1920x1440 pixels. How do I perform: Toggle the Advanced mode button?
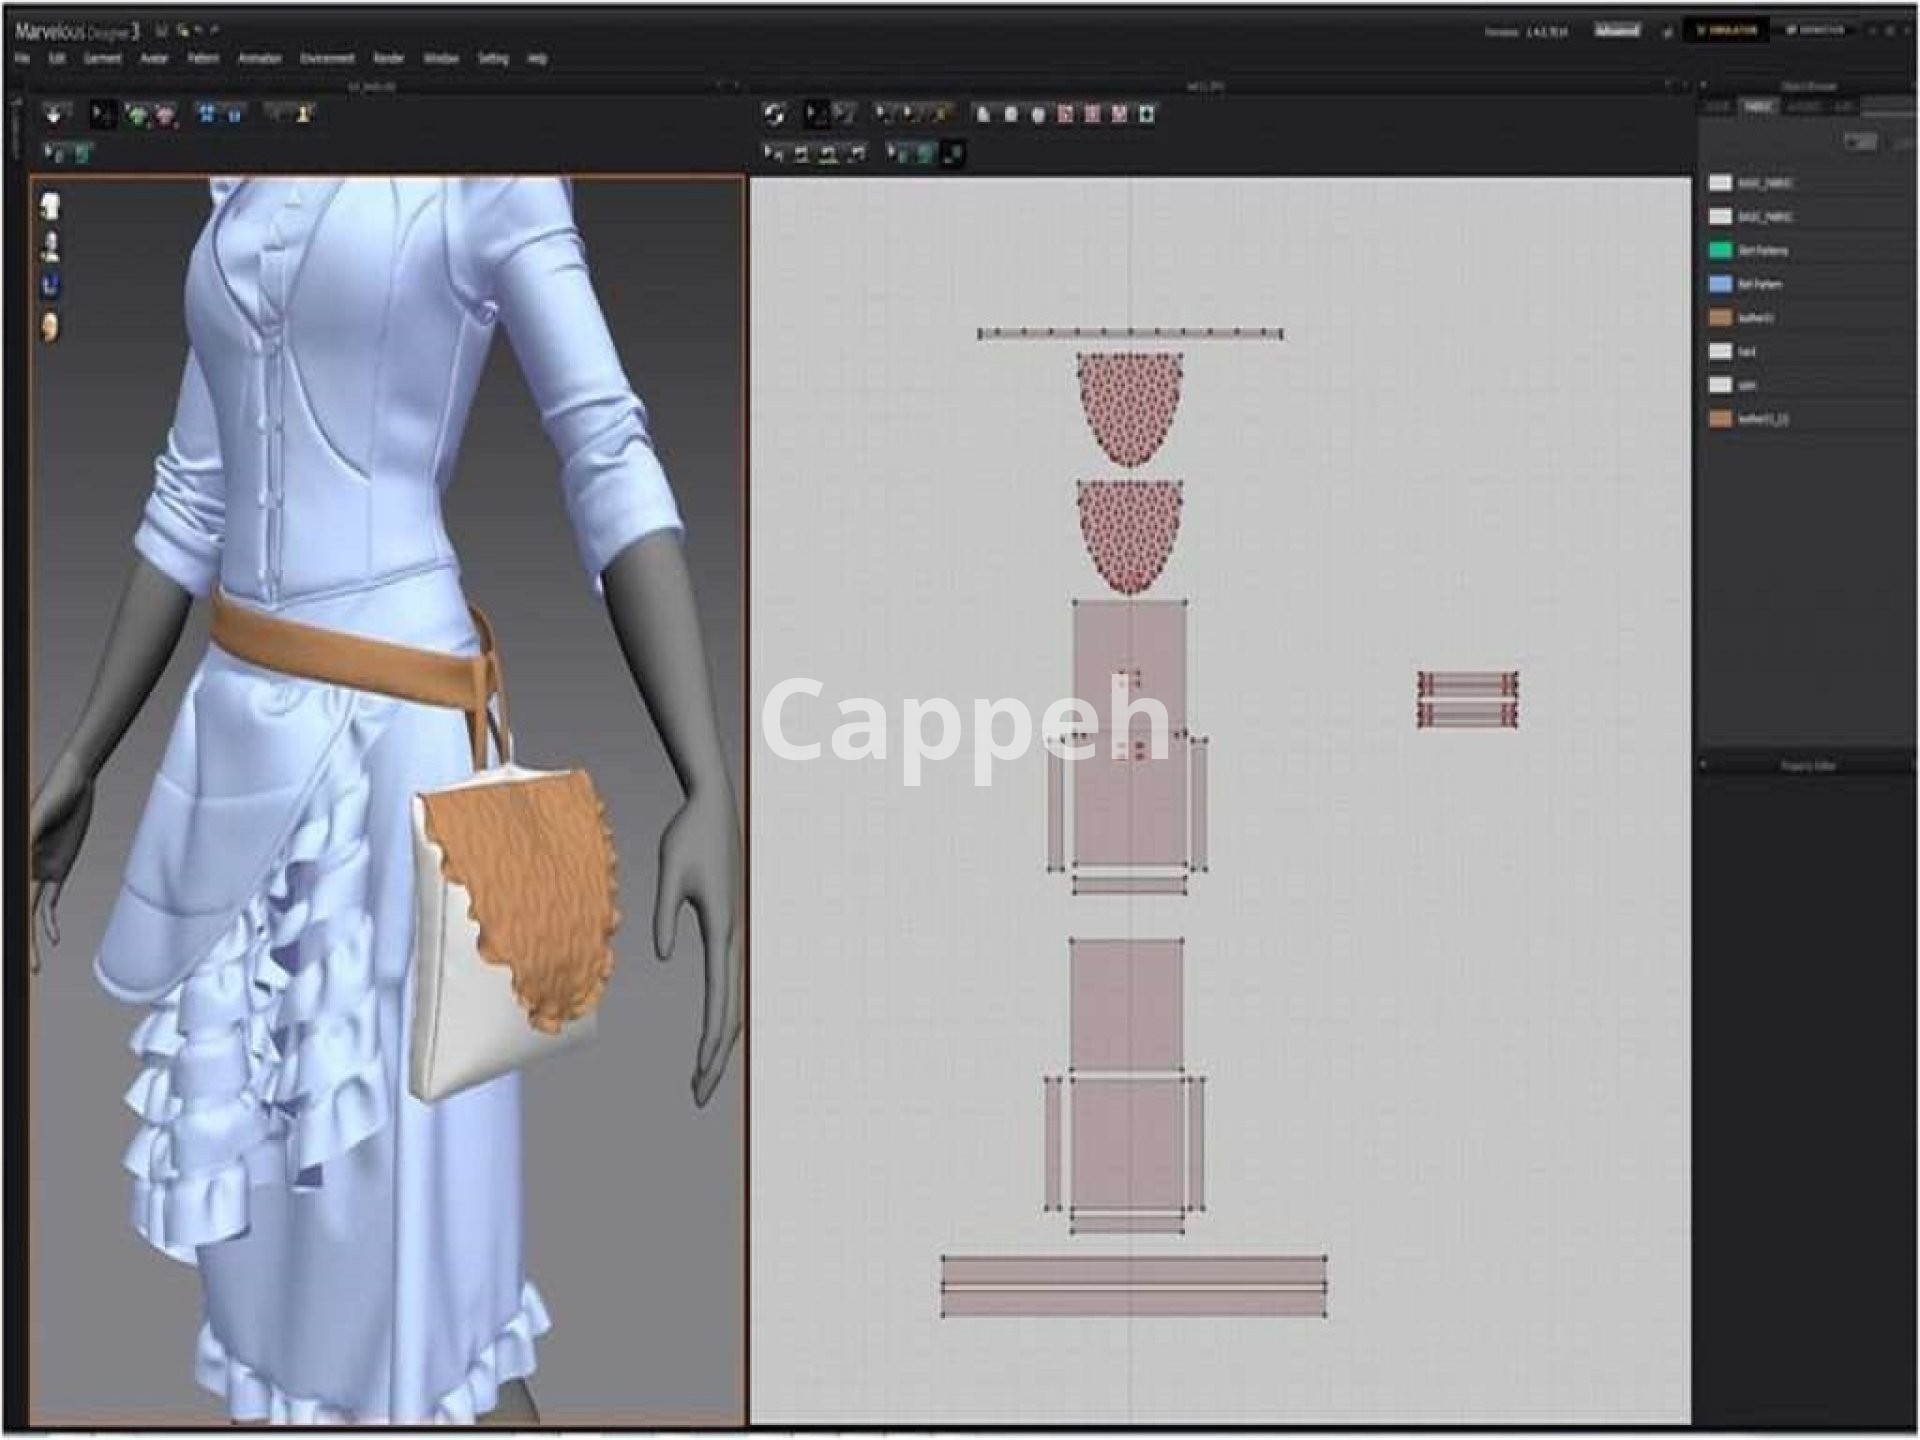coord(1617,31)
